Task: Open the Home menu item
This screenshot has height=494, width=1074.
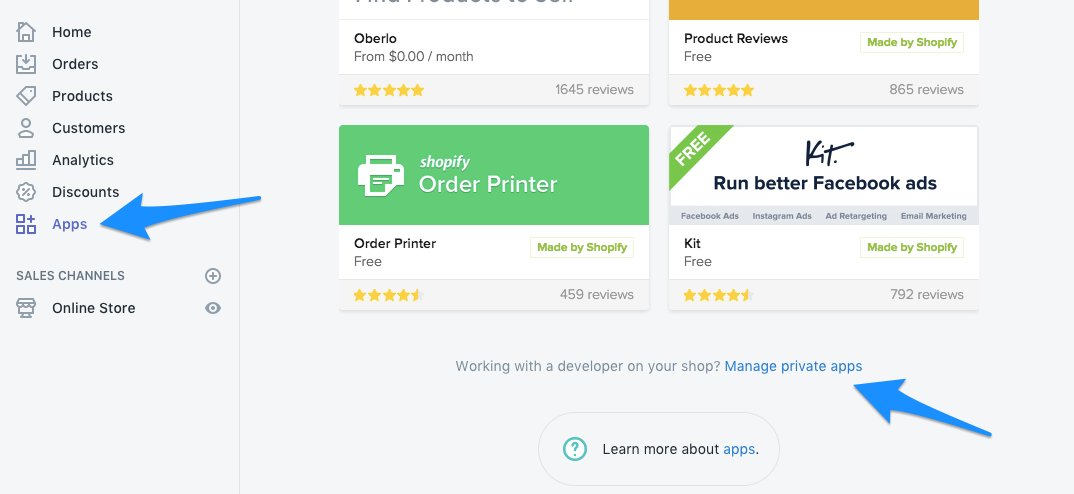Action: (x=71, y=32)
